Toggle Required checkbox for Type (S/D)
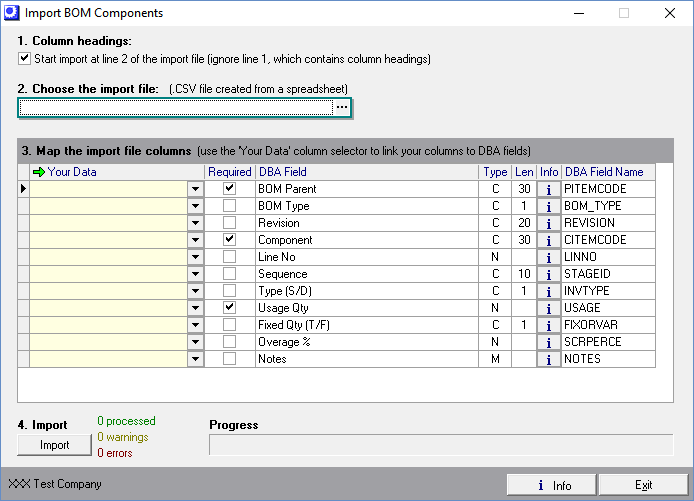The width and height of the screenshot is (694, 501). [x=229, y=291]
